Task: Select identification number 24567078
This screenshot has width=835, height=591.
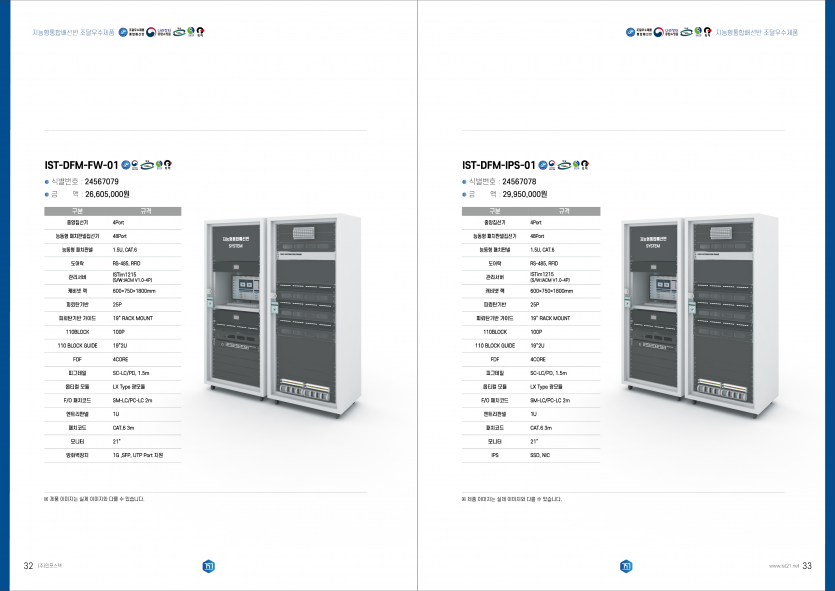Action: (519, 182)
